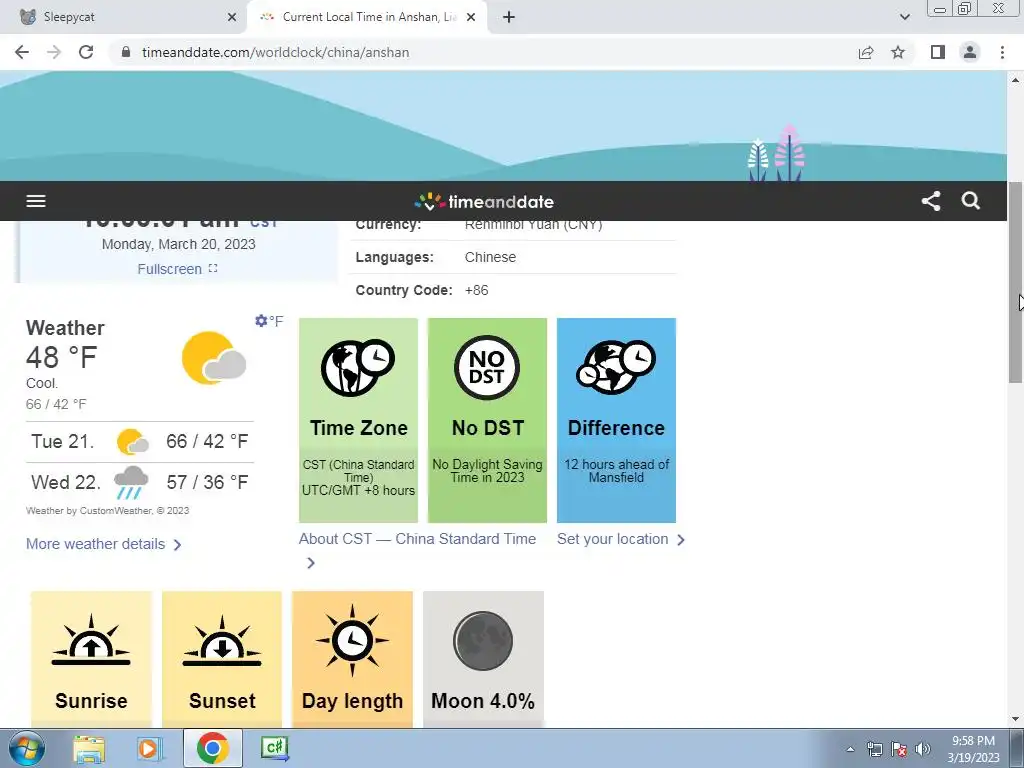1024x768 pixels.
Task: Open Windows Explorer from taskbar
Action: [89, 748]
